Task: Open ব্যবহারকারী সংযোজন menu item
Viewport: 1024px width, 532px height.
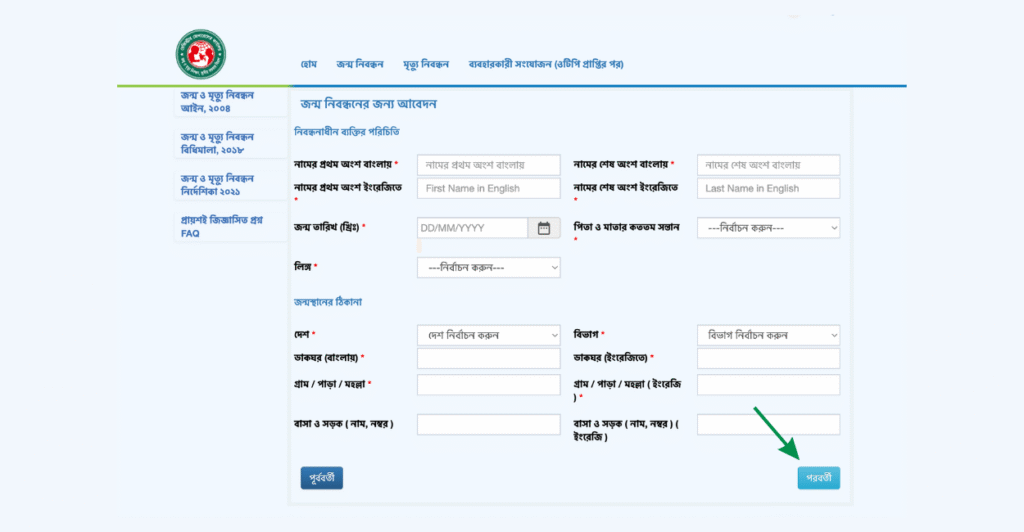Action: coord(546,64)
